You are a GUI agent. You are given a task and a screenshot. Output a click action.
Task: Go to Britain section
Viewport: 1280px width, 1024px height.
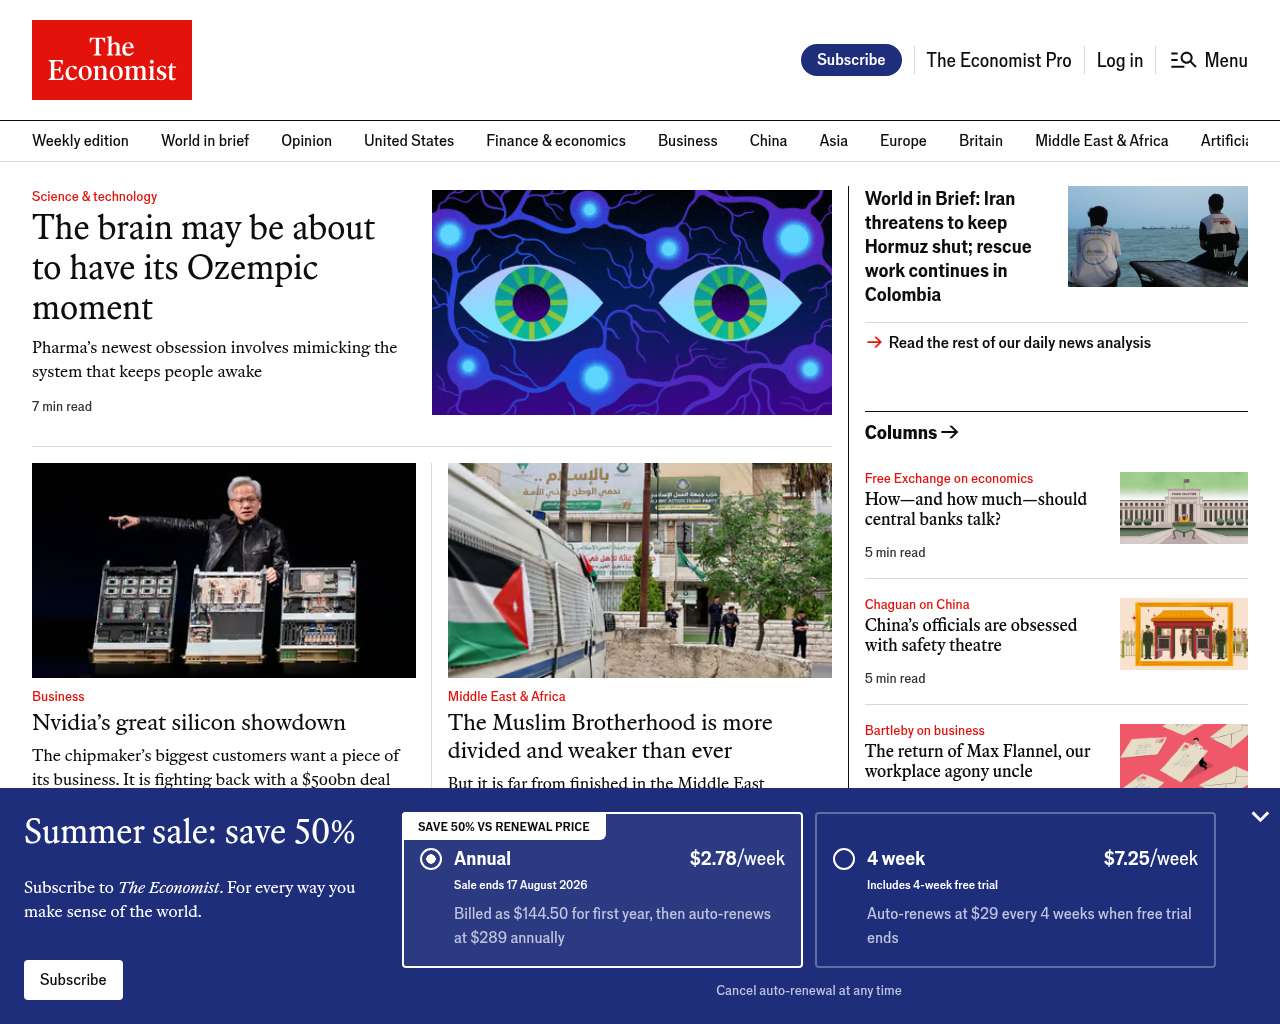pos(981,141)
